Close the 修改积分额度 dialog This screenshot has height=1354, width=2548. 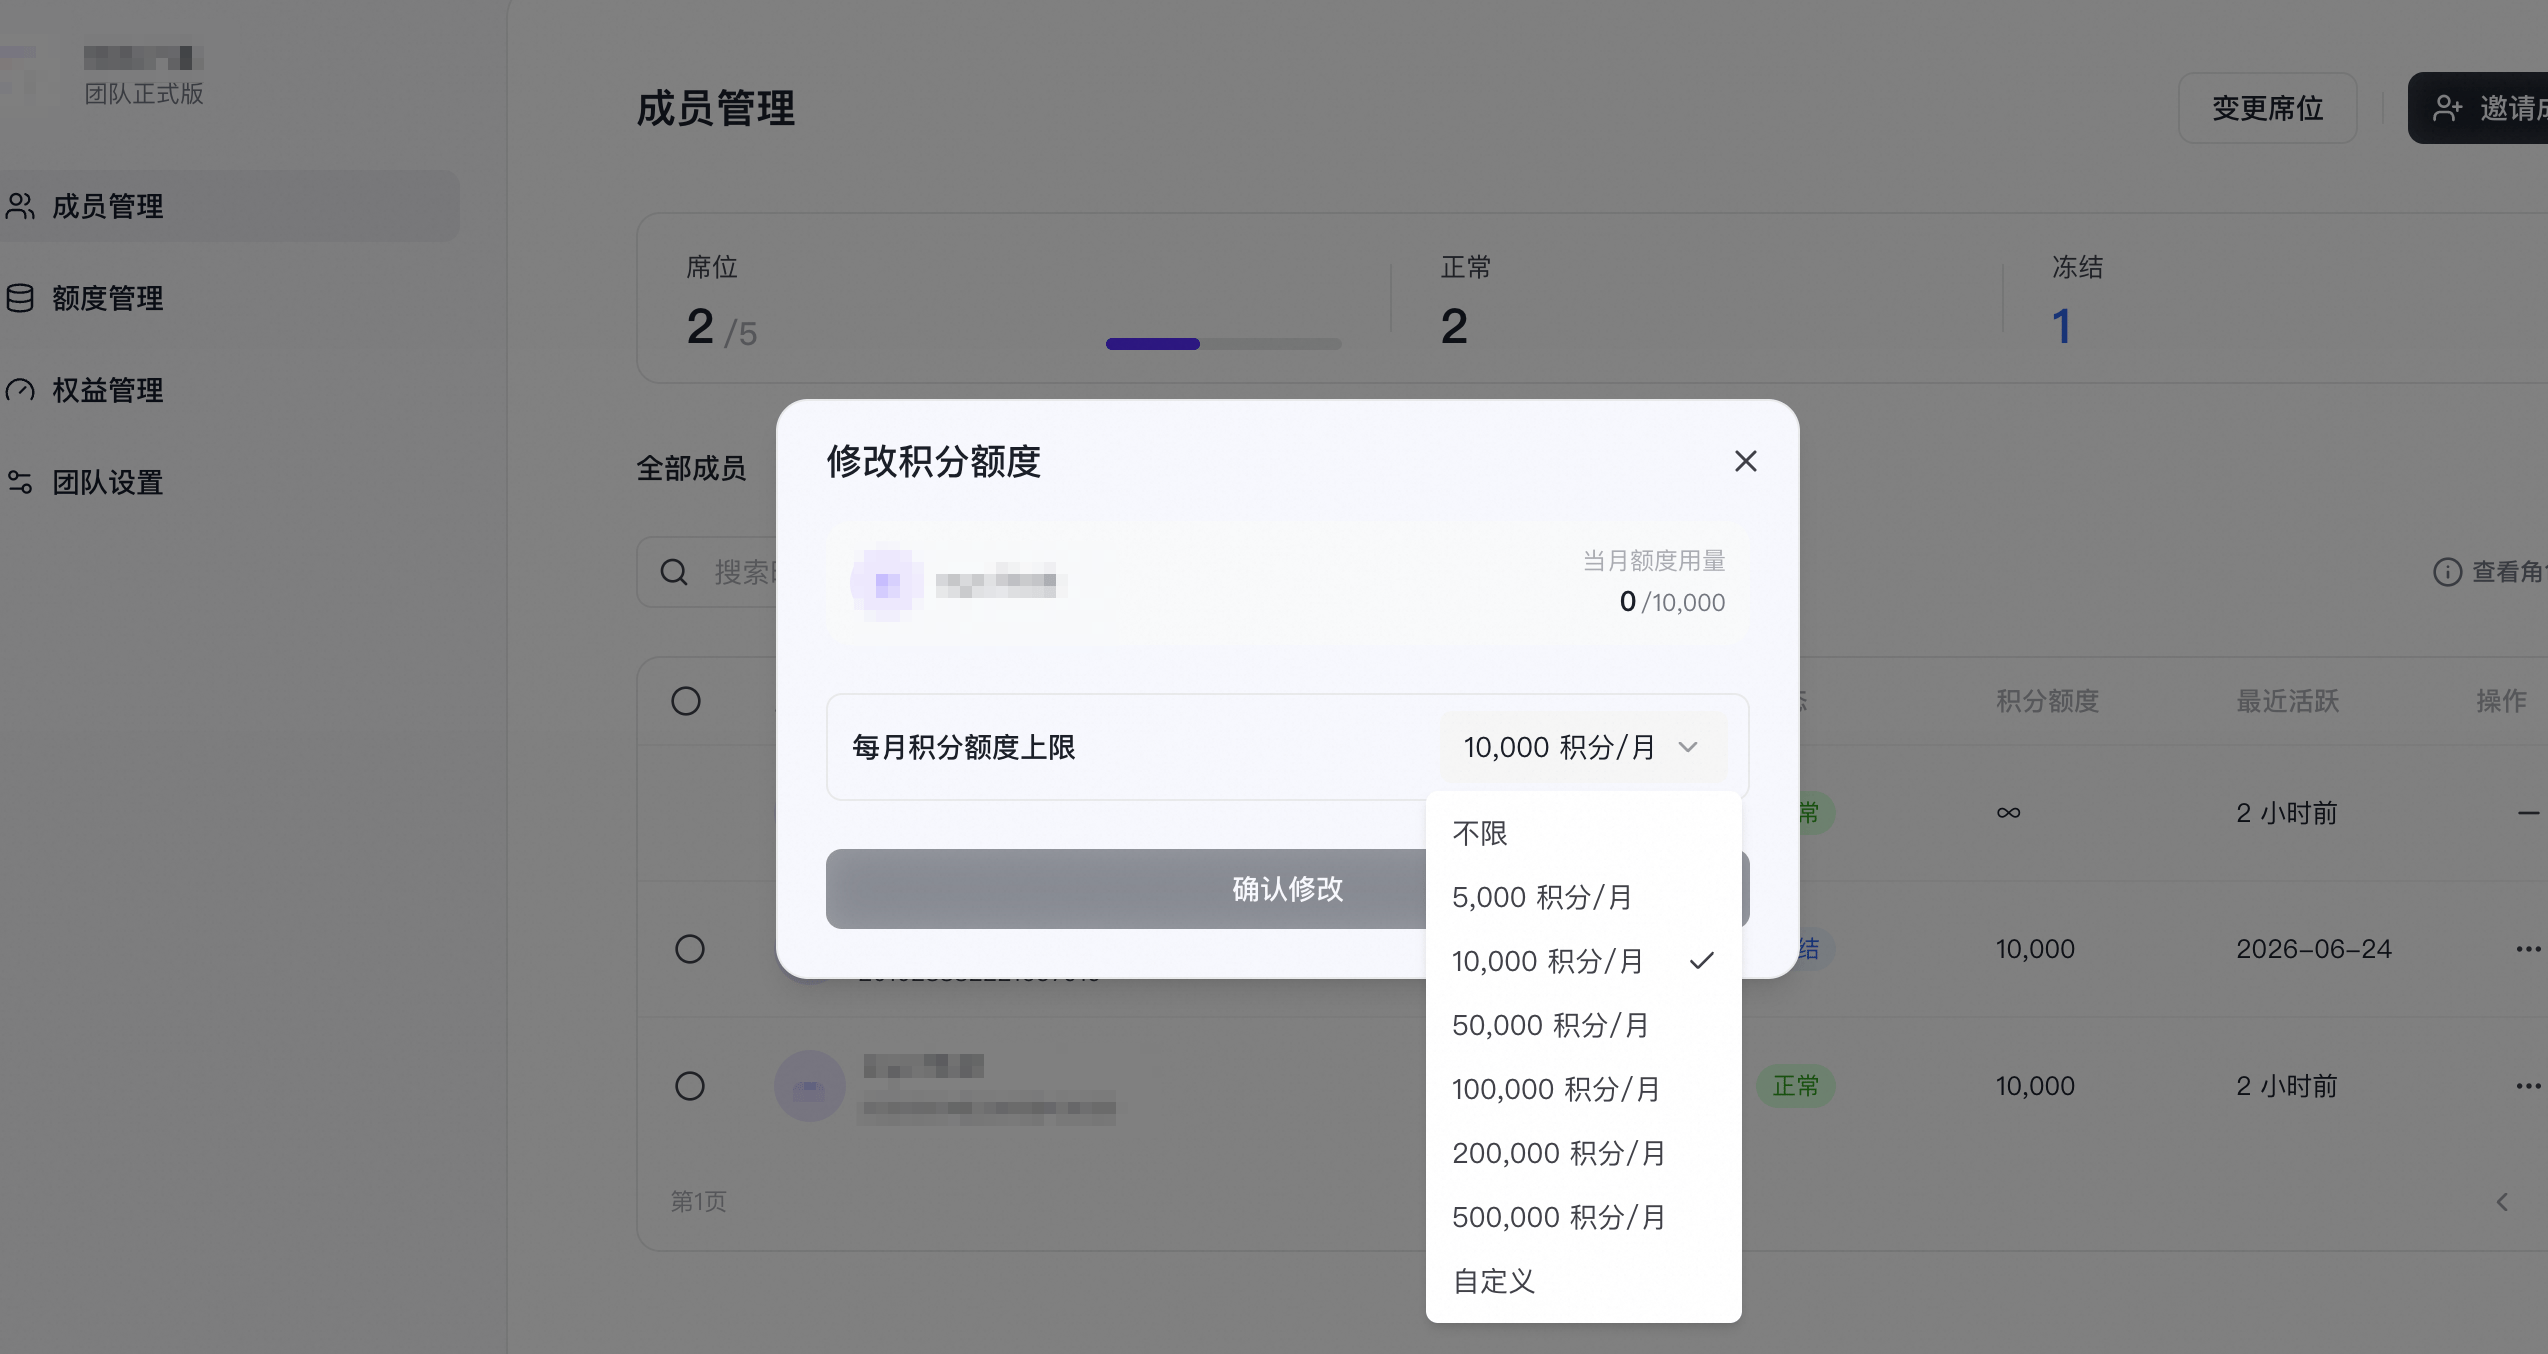click(1745, 461)
